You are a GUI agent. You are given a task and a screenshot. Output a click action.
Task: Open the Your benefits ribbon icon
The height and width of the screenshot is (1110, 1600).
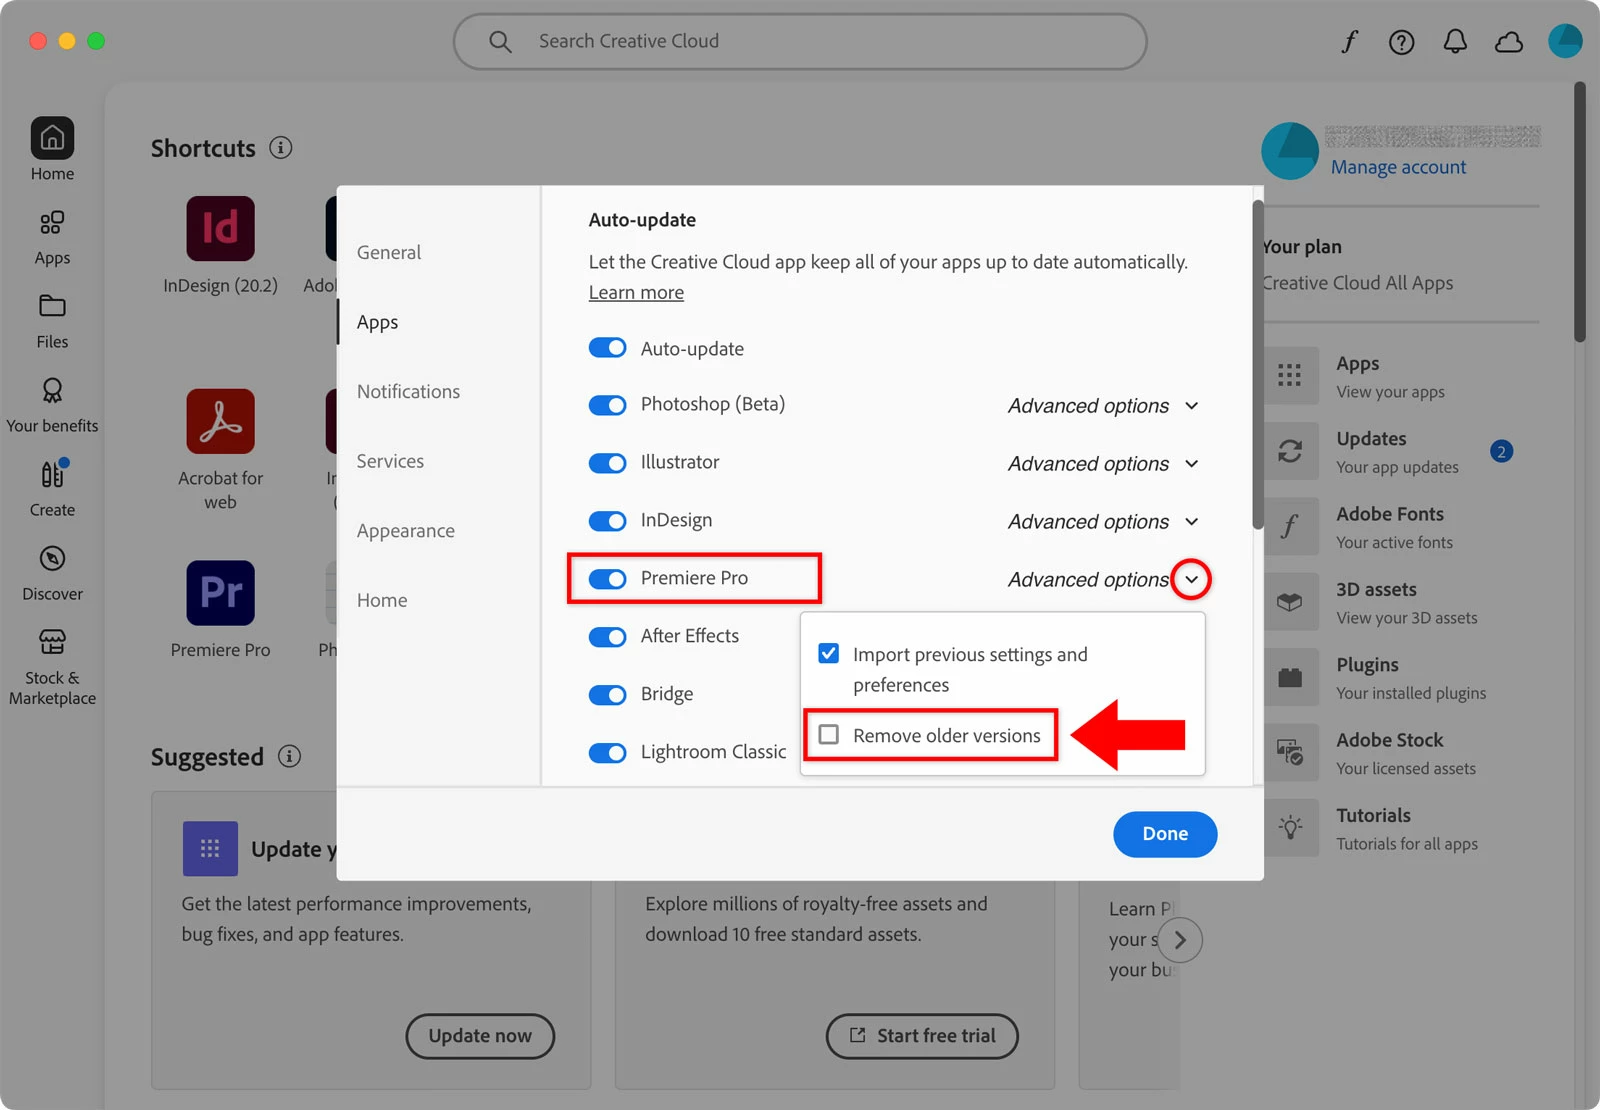[52, 390]
